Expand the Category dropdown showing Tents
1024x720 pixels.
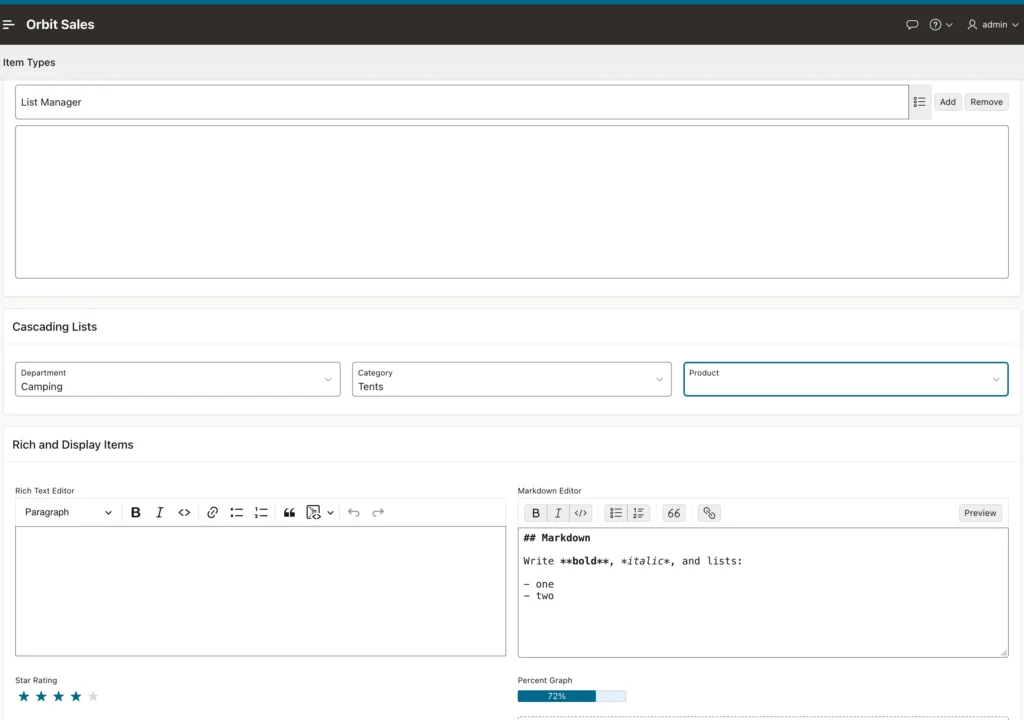click(x=511, y=380)
